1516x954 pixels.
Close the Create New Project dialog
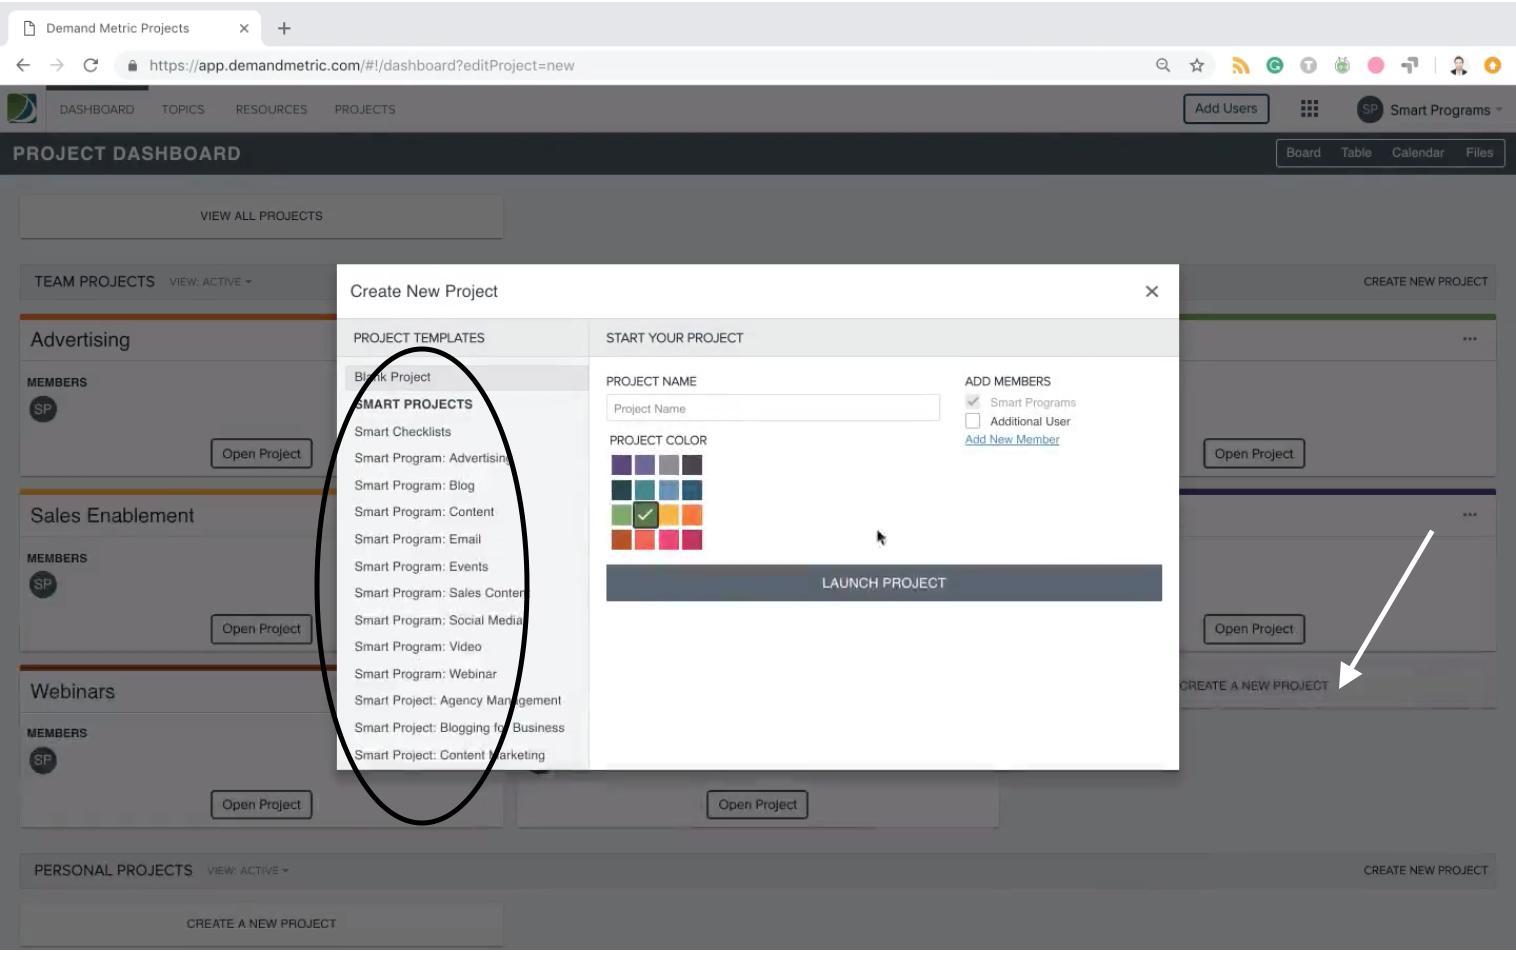[1152, 291]
